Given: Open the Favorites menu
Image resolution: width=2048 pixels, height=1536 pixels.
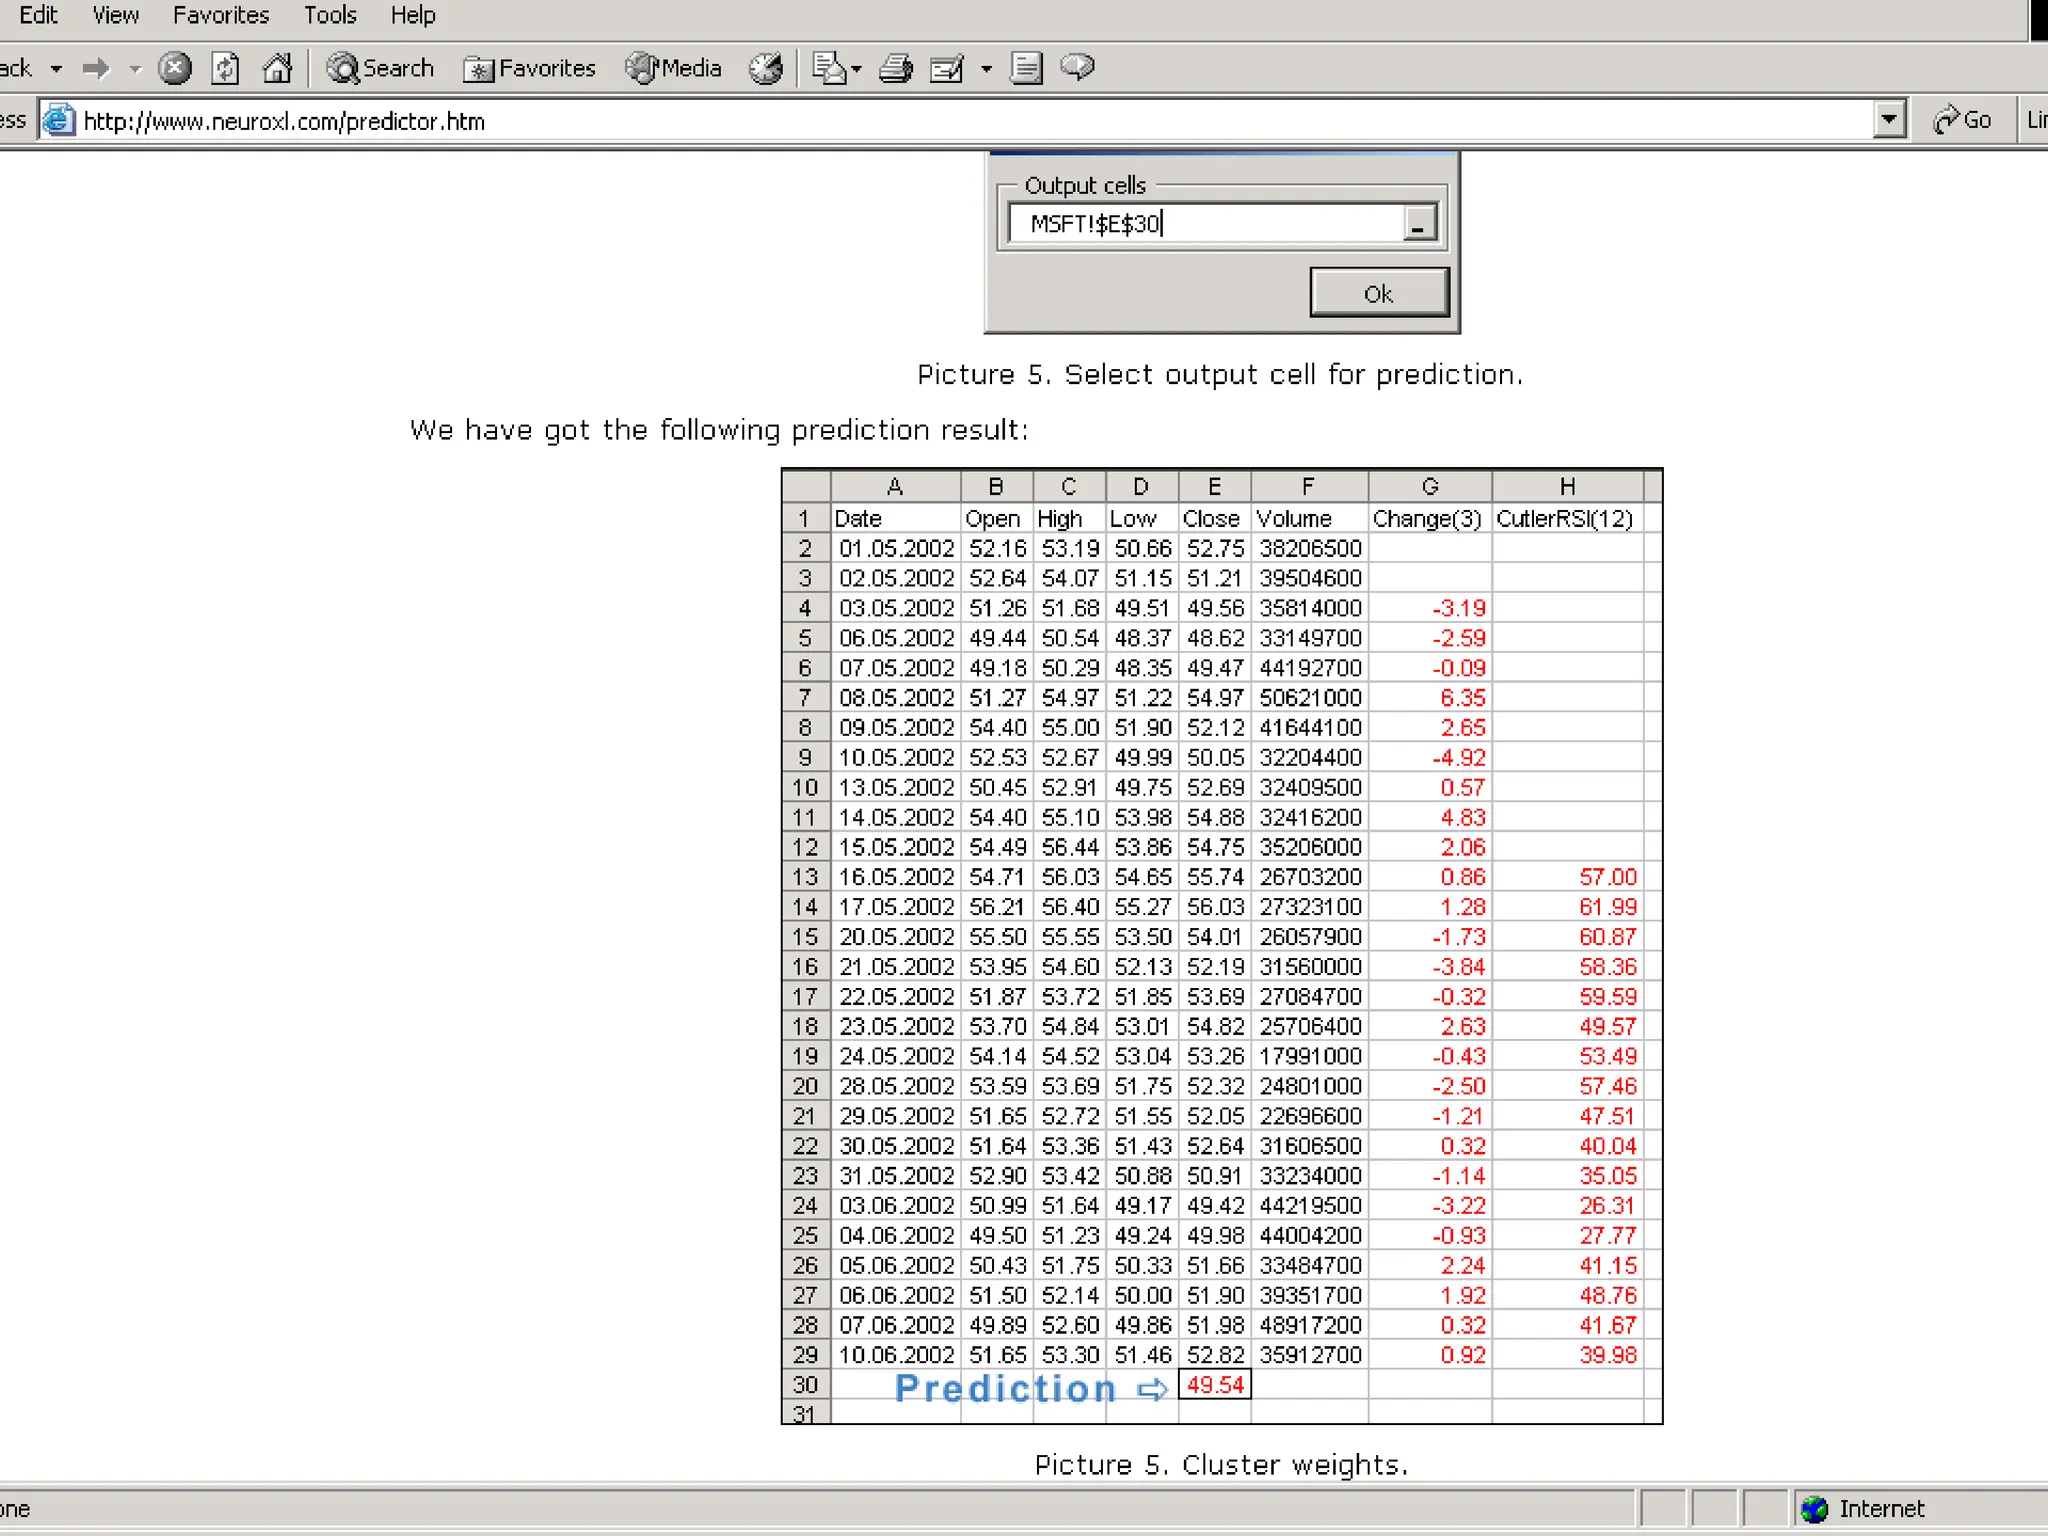Looking at the screenshot, I should [x=221, y=15].
